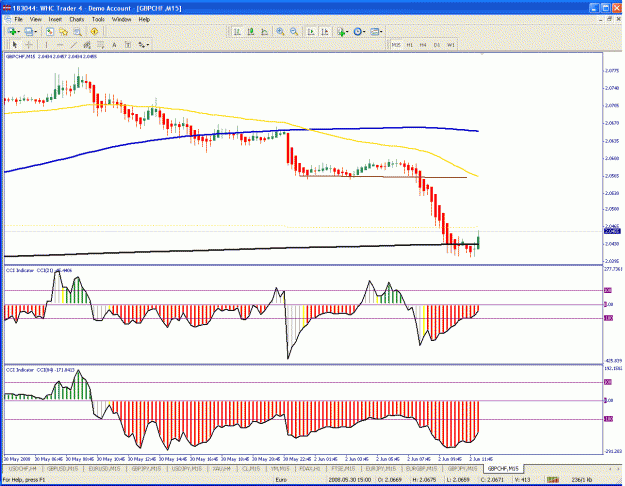Open the Indicators list icon
This screenshot has height=486, width=625.
click(x=341, y=31)
